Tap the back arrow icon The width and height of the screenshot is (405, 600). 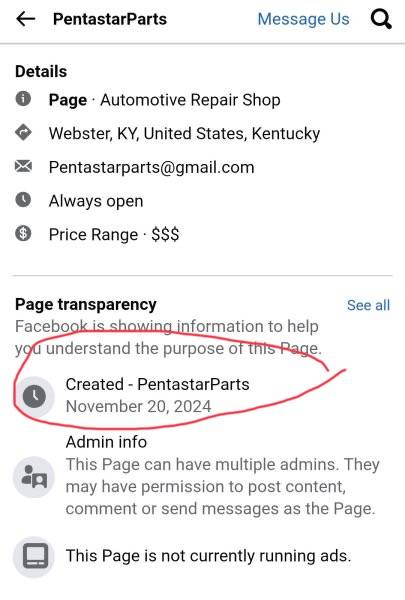coord(26,19)
